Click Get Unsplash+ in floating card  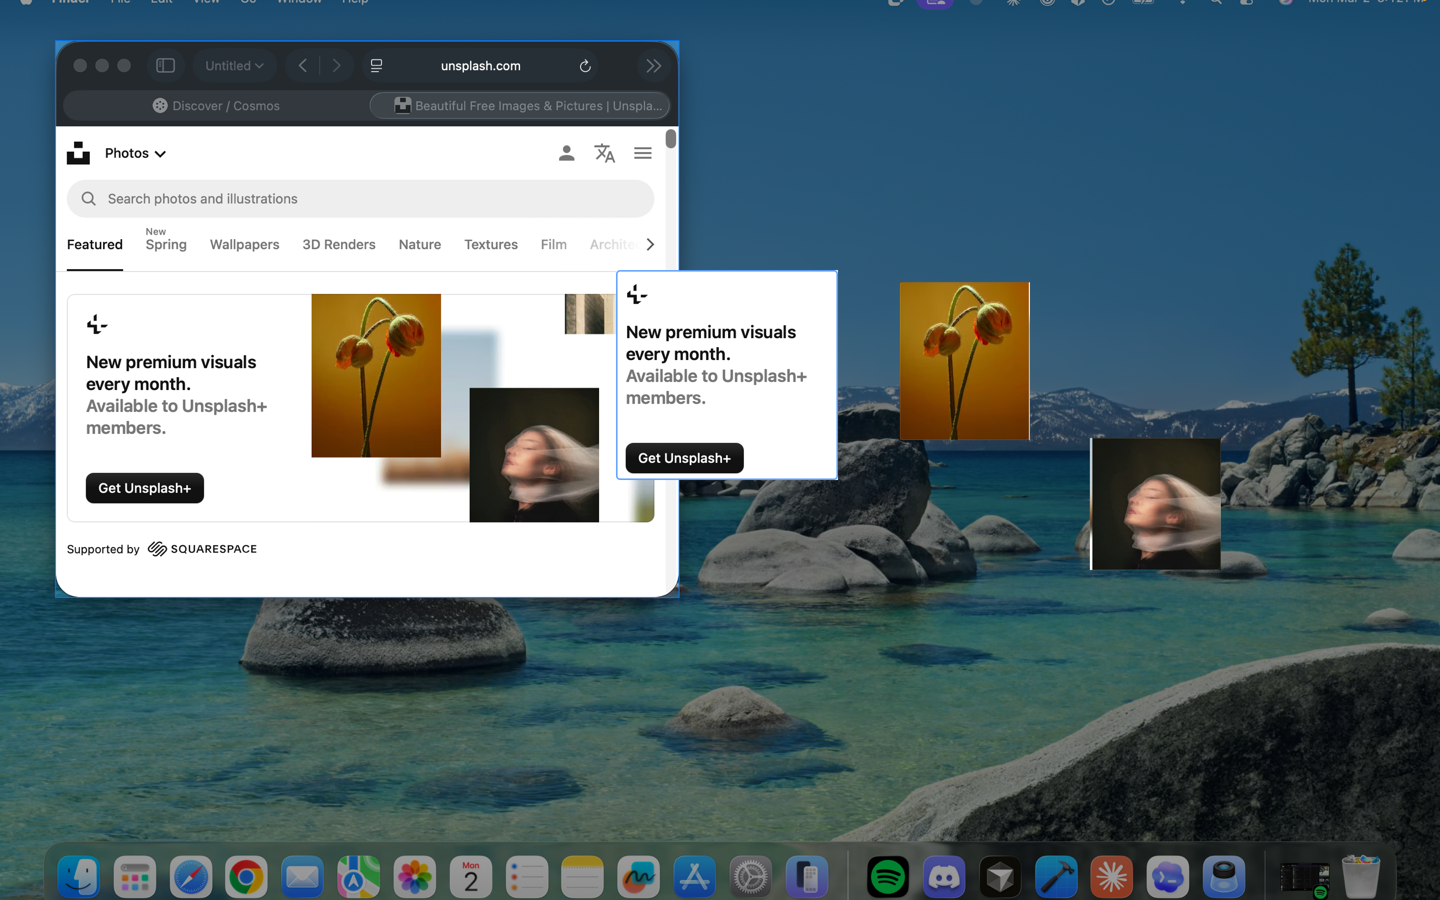685,458
